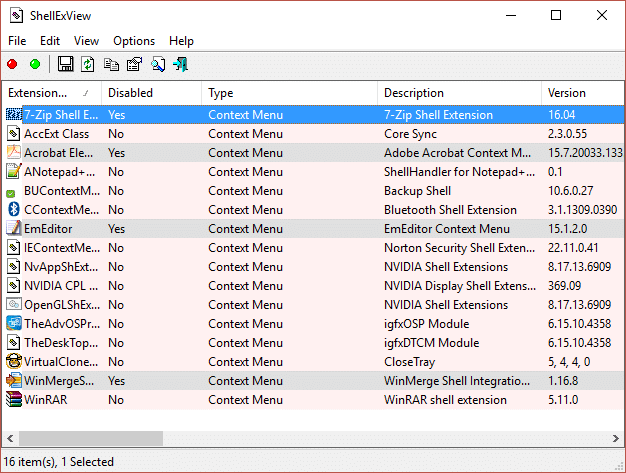Viewport: 626px width, 473px height.
Task: Click the Find magnifier toolbar icon
Action: [x=158, y=65]
